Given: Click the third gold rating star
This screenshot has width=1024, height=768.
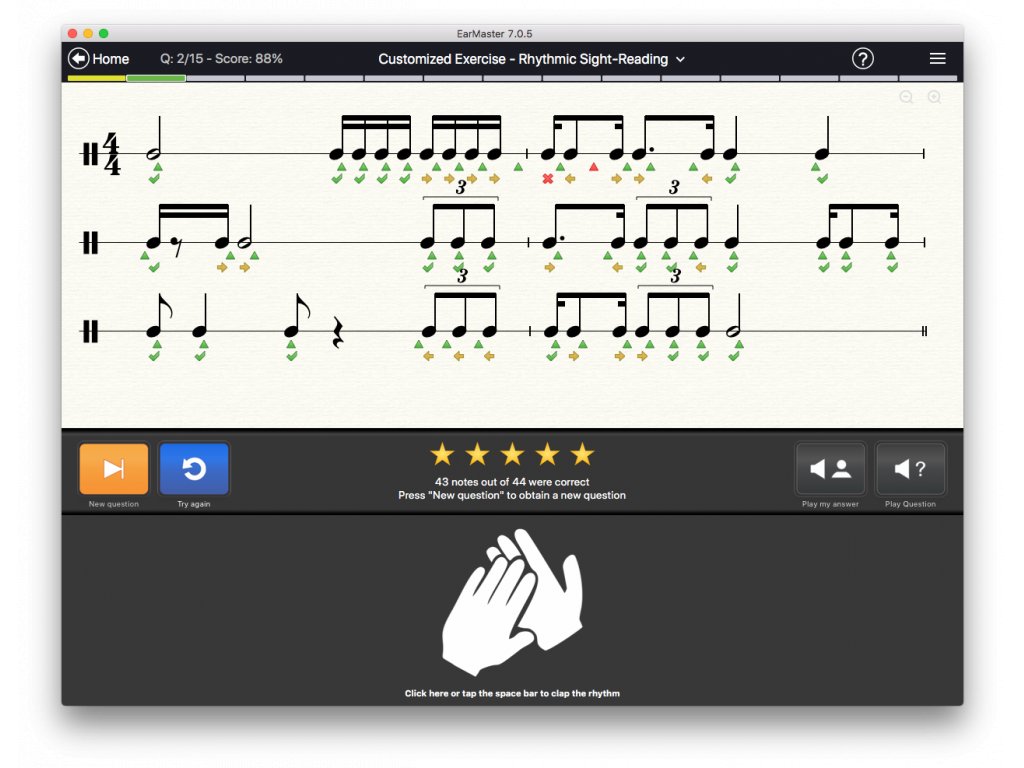Looking at the screenshot, I should click(512, 454).
